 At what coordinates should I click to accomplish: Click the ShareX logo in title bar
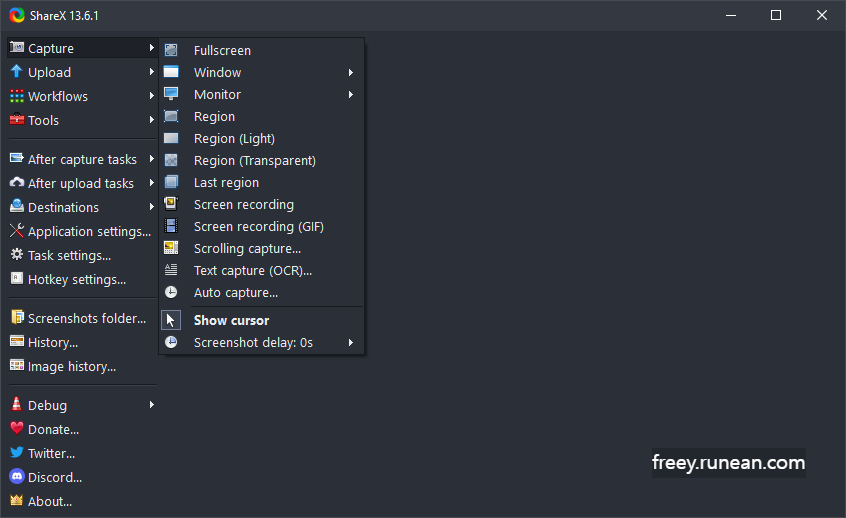tap(17, 15)
